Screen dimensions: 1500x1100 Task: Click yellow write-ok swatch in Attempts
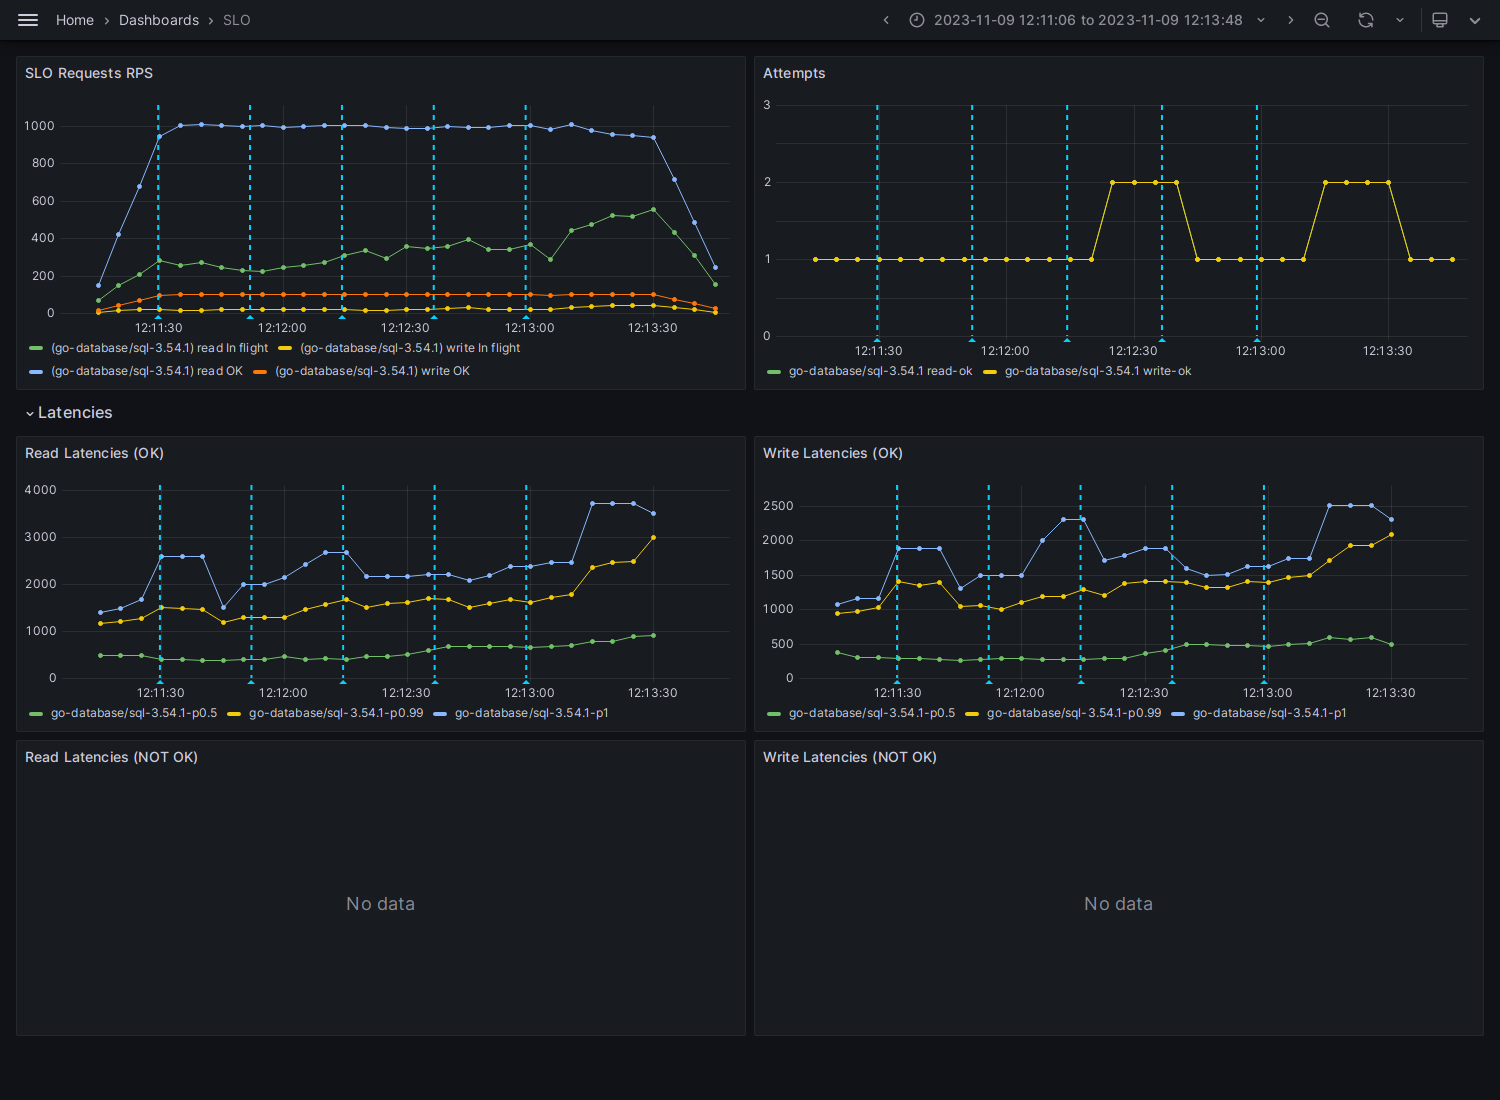pyautogui.click(x=991, y=372)
